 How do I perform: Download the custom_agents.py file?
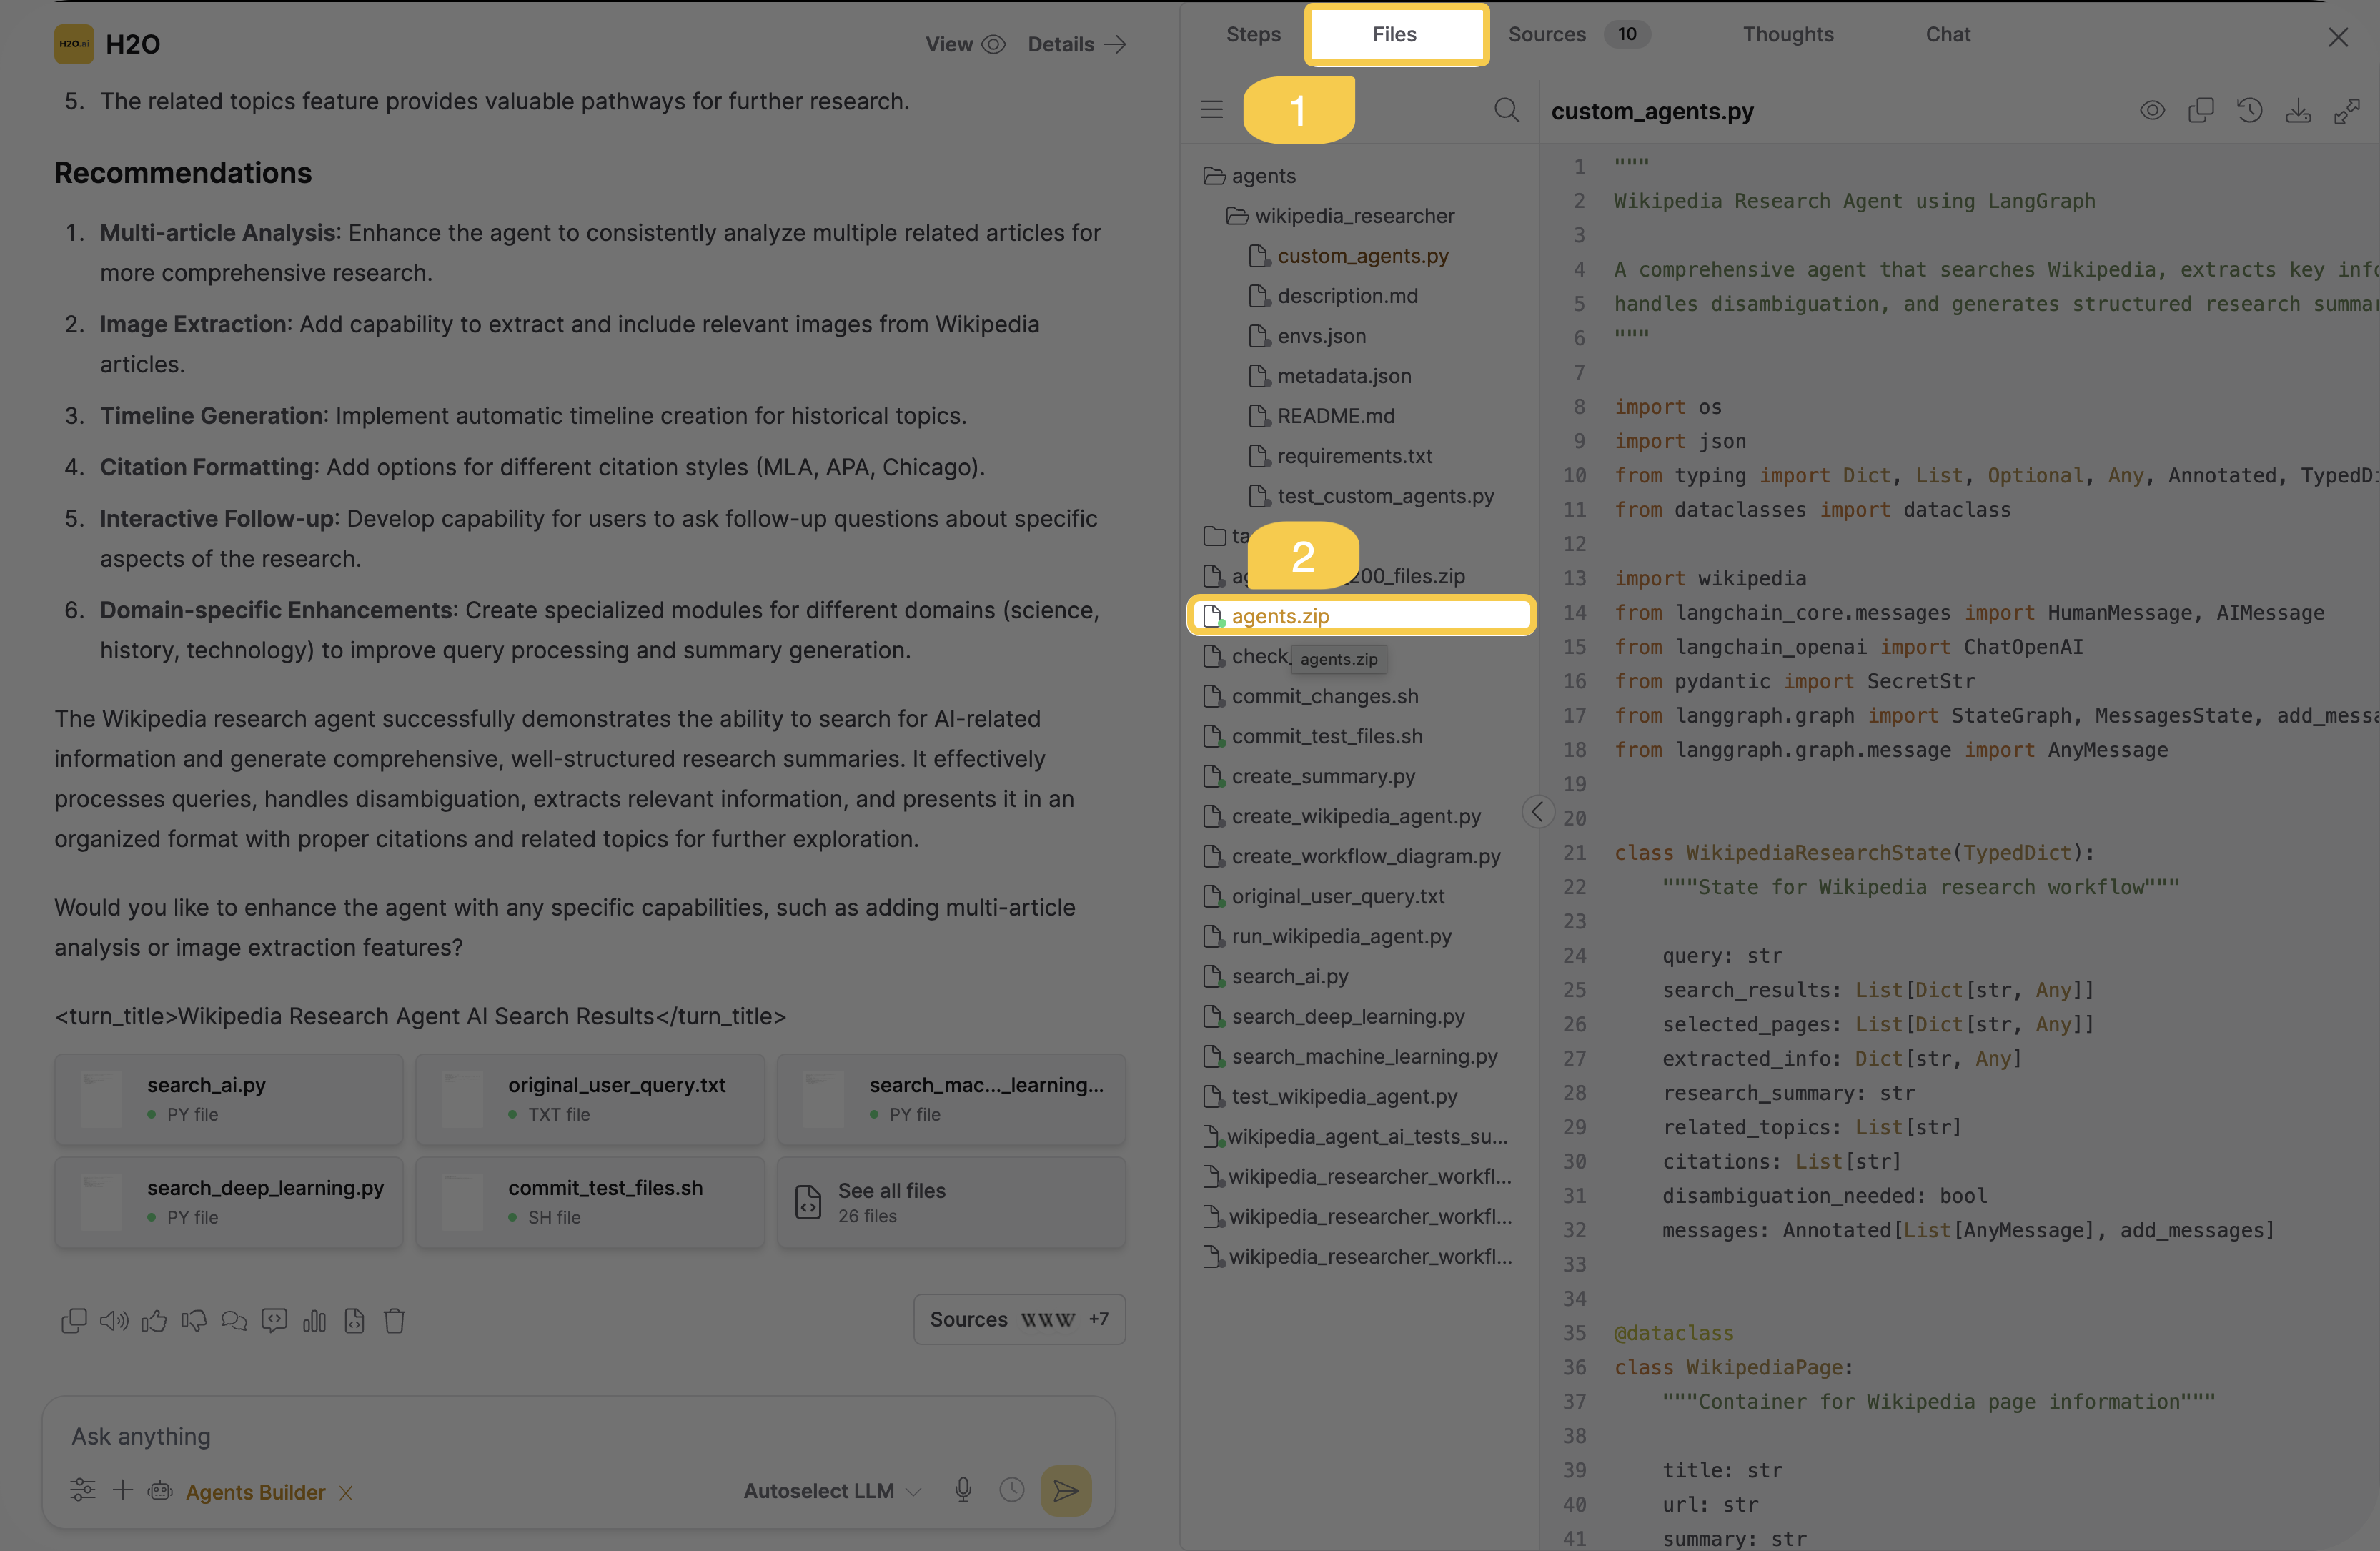2298,111
